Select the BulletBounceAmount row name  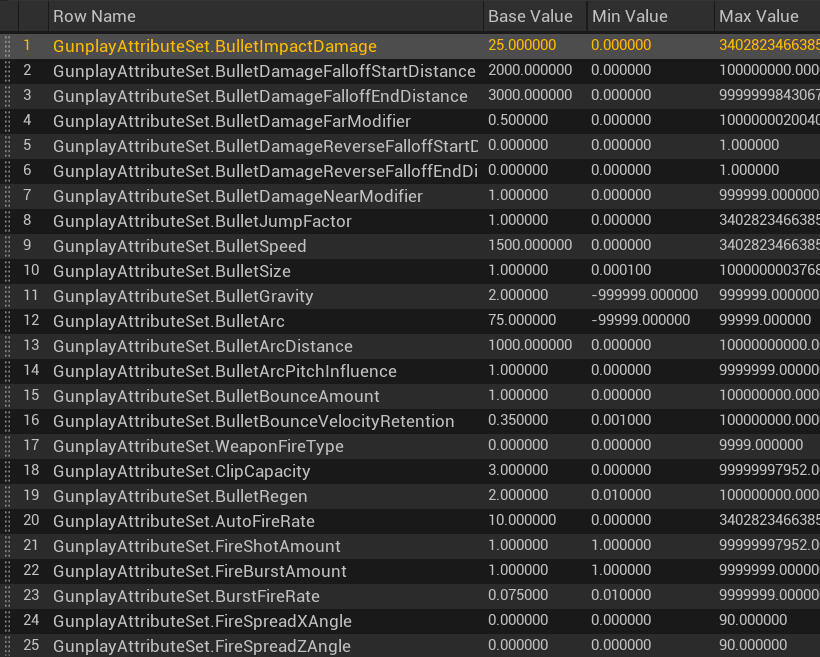click(217, 397)
